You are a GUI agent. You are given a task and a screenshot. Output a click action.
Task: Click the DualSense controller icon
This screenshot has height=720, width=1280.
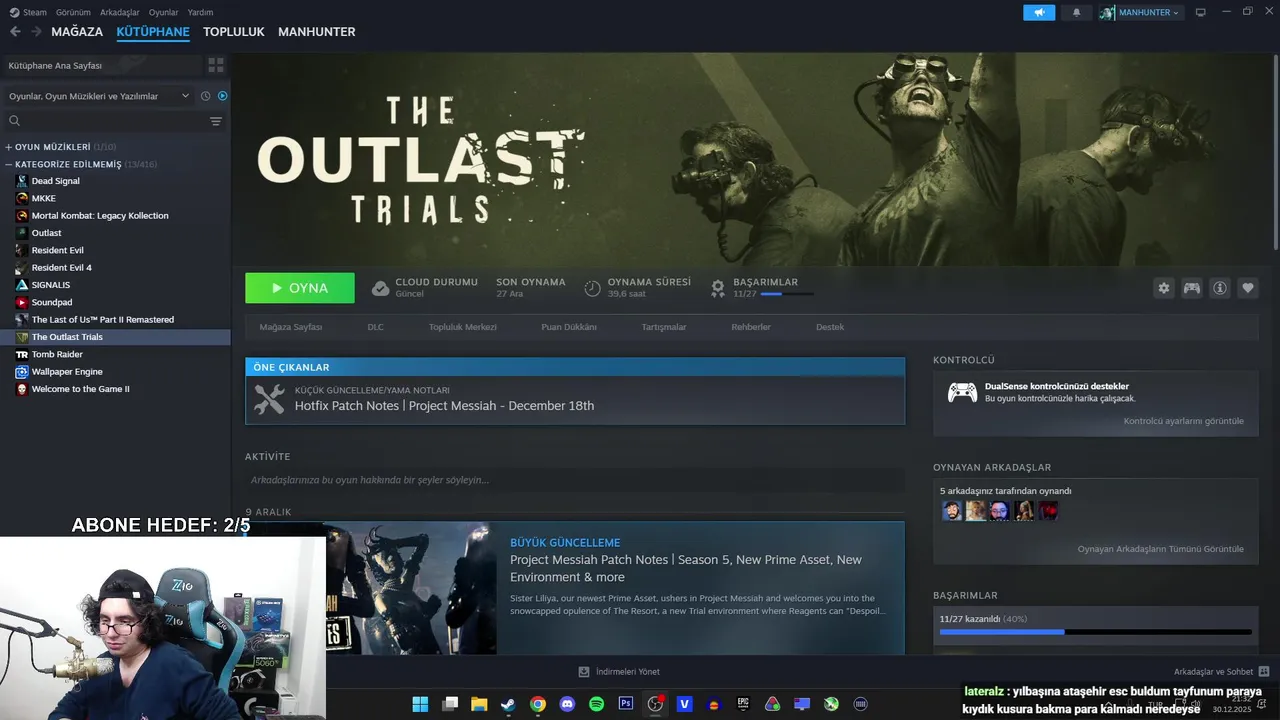[x=962, y=392]
